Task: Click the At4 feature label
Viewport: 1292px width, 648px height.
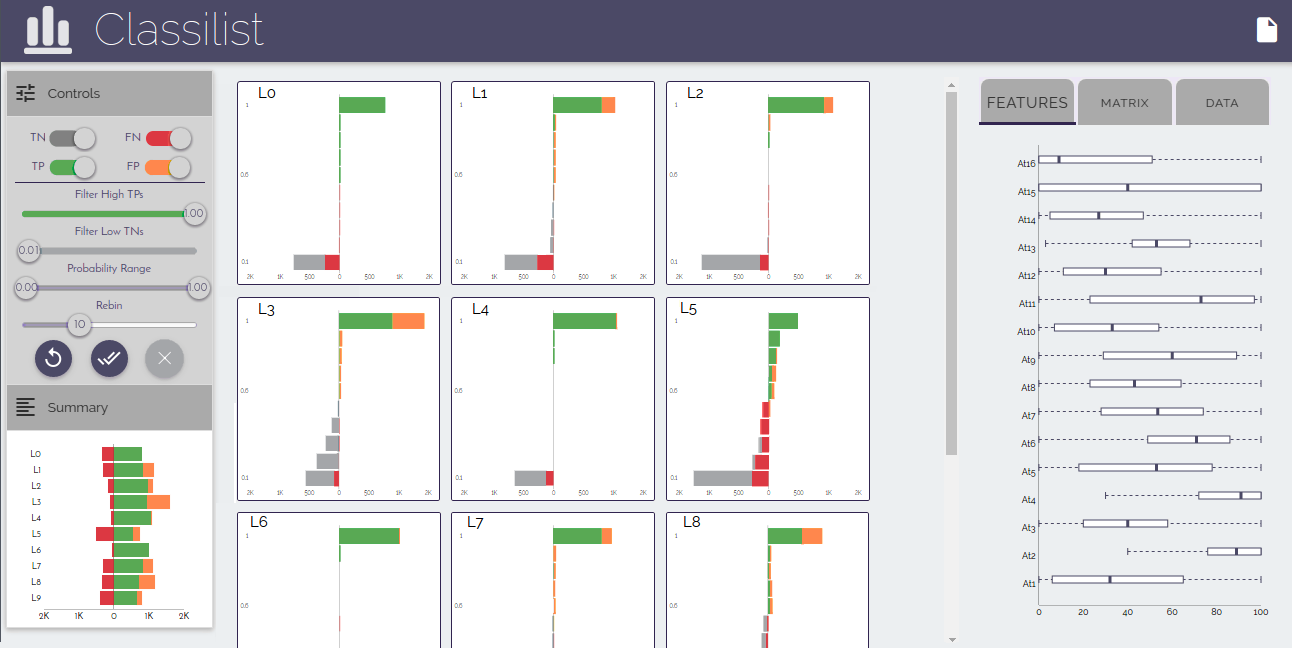Action: pyautogui.click(x=1029, y=499)
